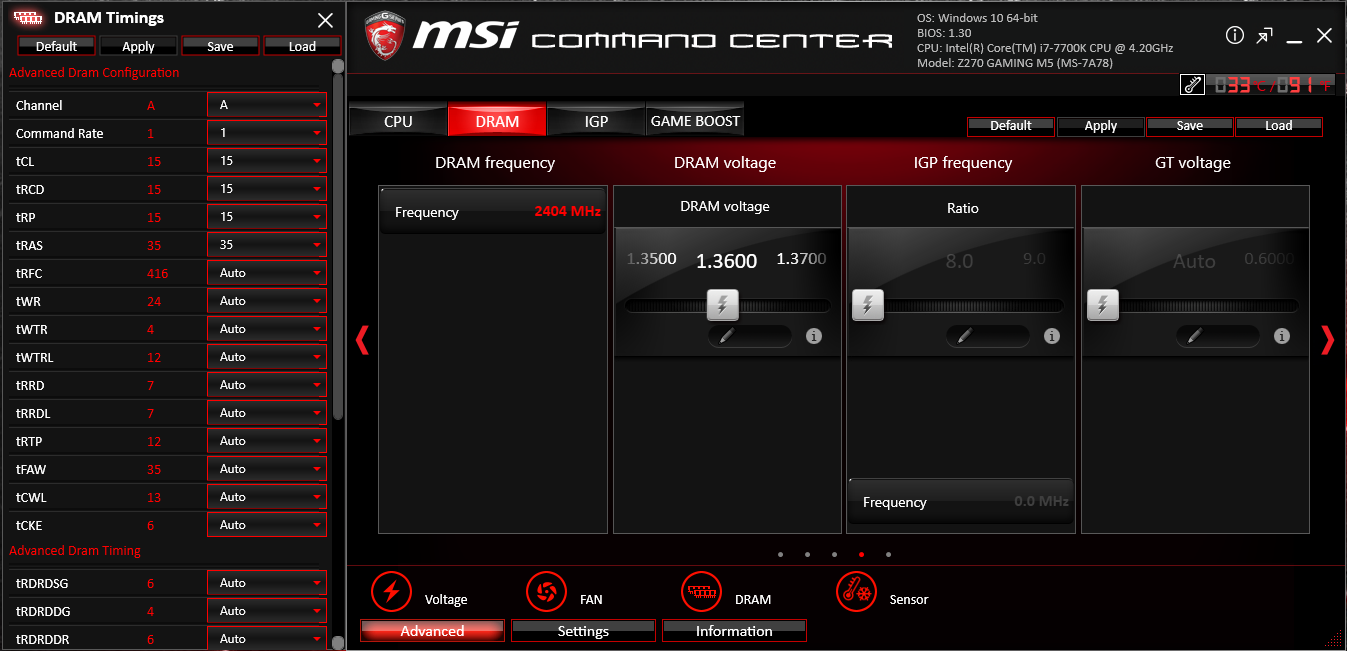This screenshot has height=651, width=1347.
Task: Click Load in the DRAM Timings panel
Action: point(302,46)
